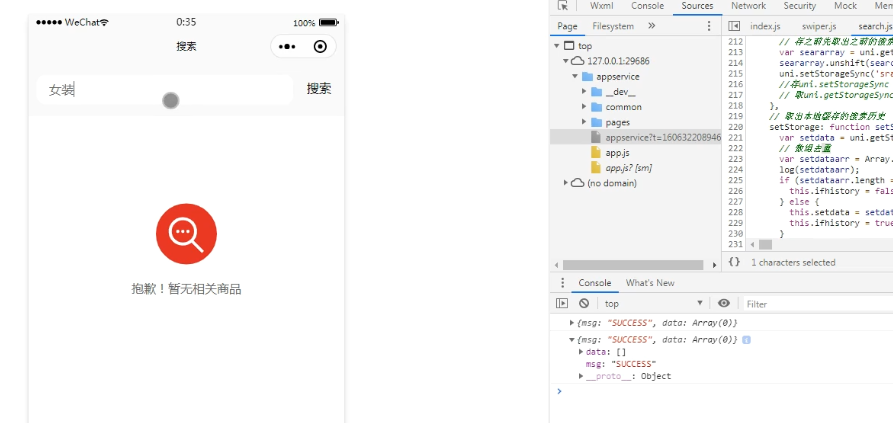Collapse the top frame tree node
The image size is (893, 423).
coord(556,46)
